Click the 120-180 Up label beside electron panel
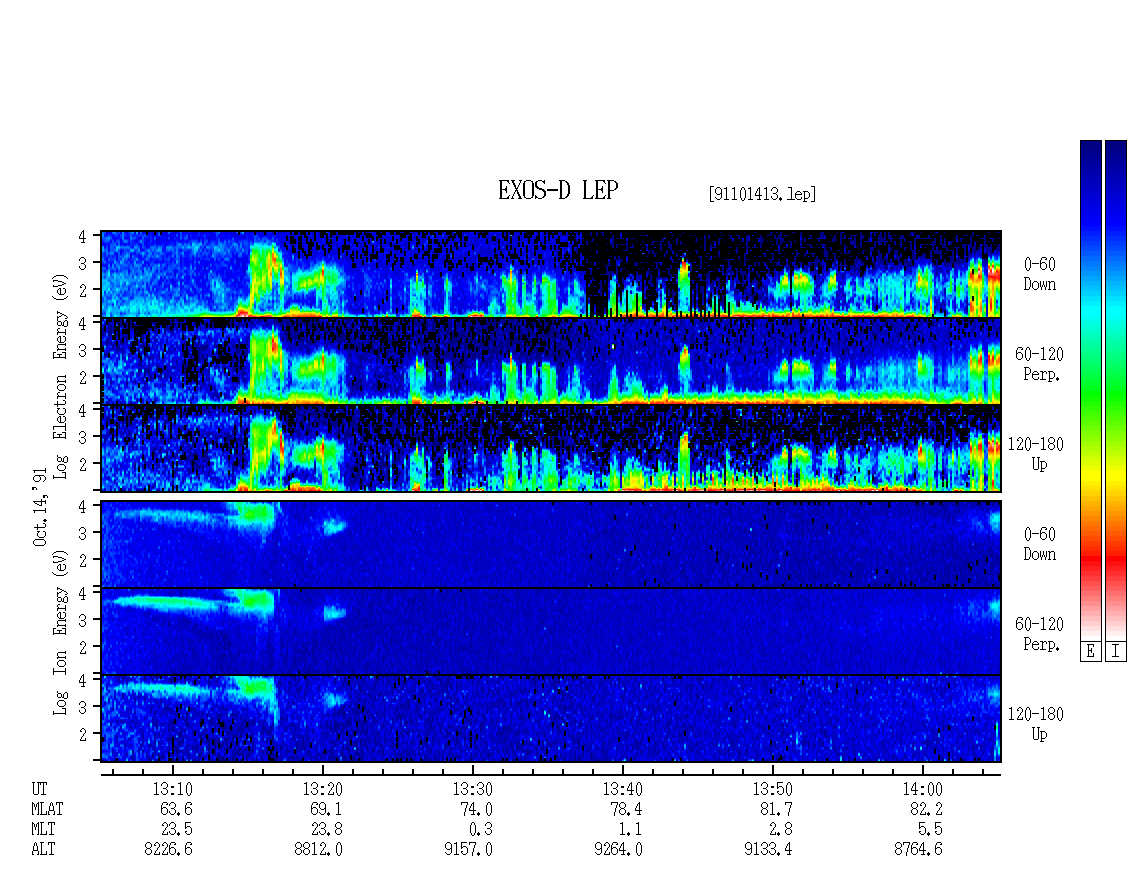 1036,454
